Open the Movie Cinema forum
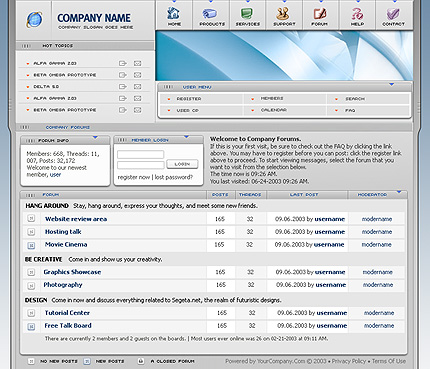Viewport: 430px width, 369px height. click(x=66, y=244)
